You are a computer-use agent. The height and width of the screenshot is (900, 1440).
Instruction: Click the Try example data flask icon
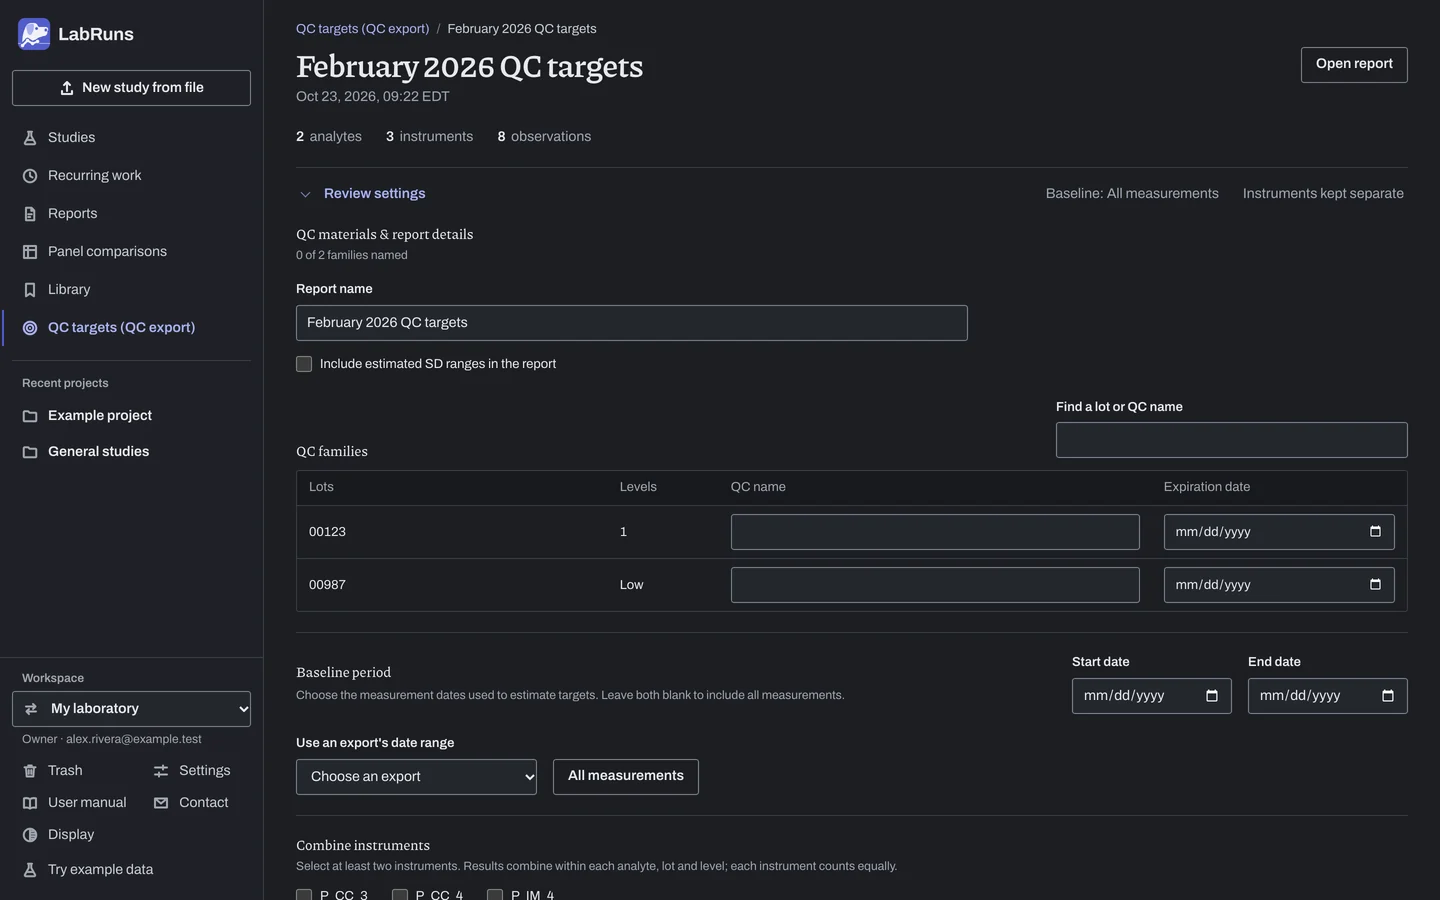click(30, 870)
